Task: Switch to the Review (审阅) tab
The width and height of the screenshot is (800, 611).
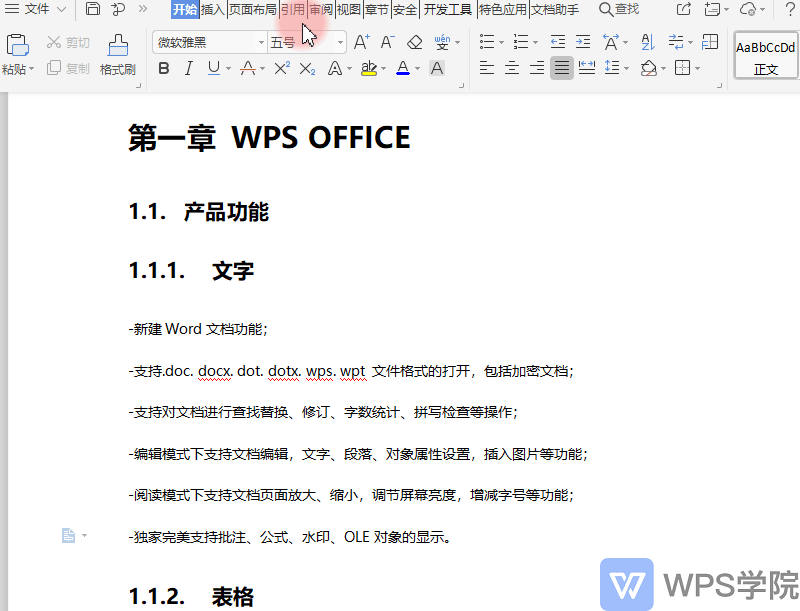Action: 321,9
